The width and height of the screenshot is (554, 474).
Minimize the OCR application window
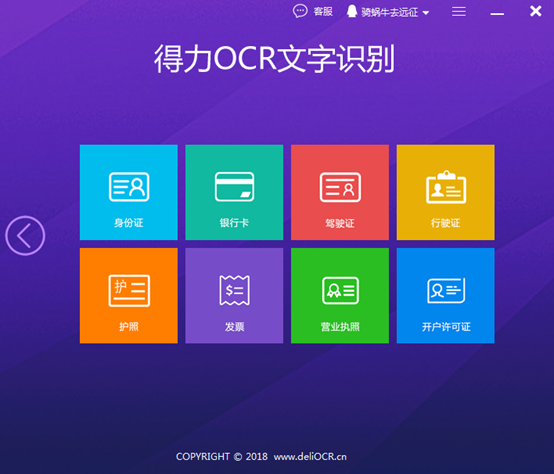(x=497, y=13)
